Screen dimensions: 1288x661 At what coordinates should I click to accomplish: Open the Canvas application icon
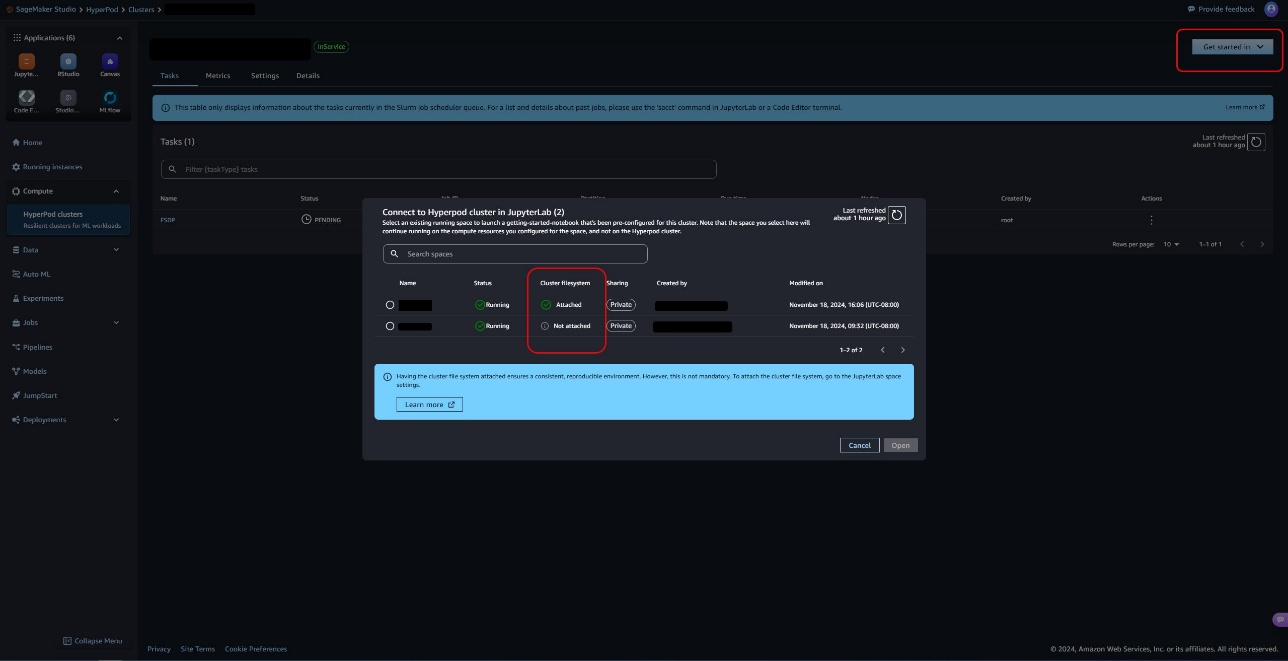coord(110,62)
